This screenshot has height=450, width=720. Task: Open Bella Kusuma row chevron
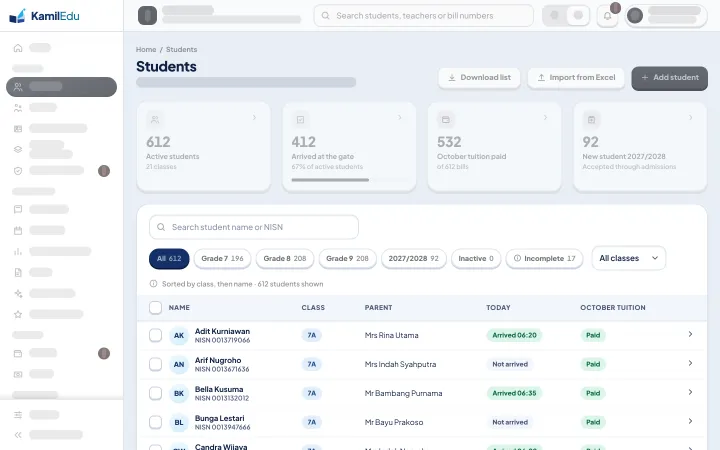point(690,392)
